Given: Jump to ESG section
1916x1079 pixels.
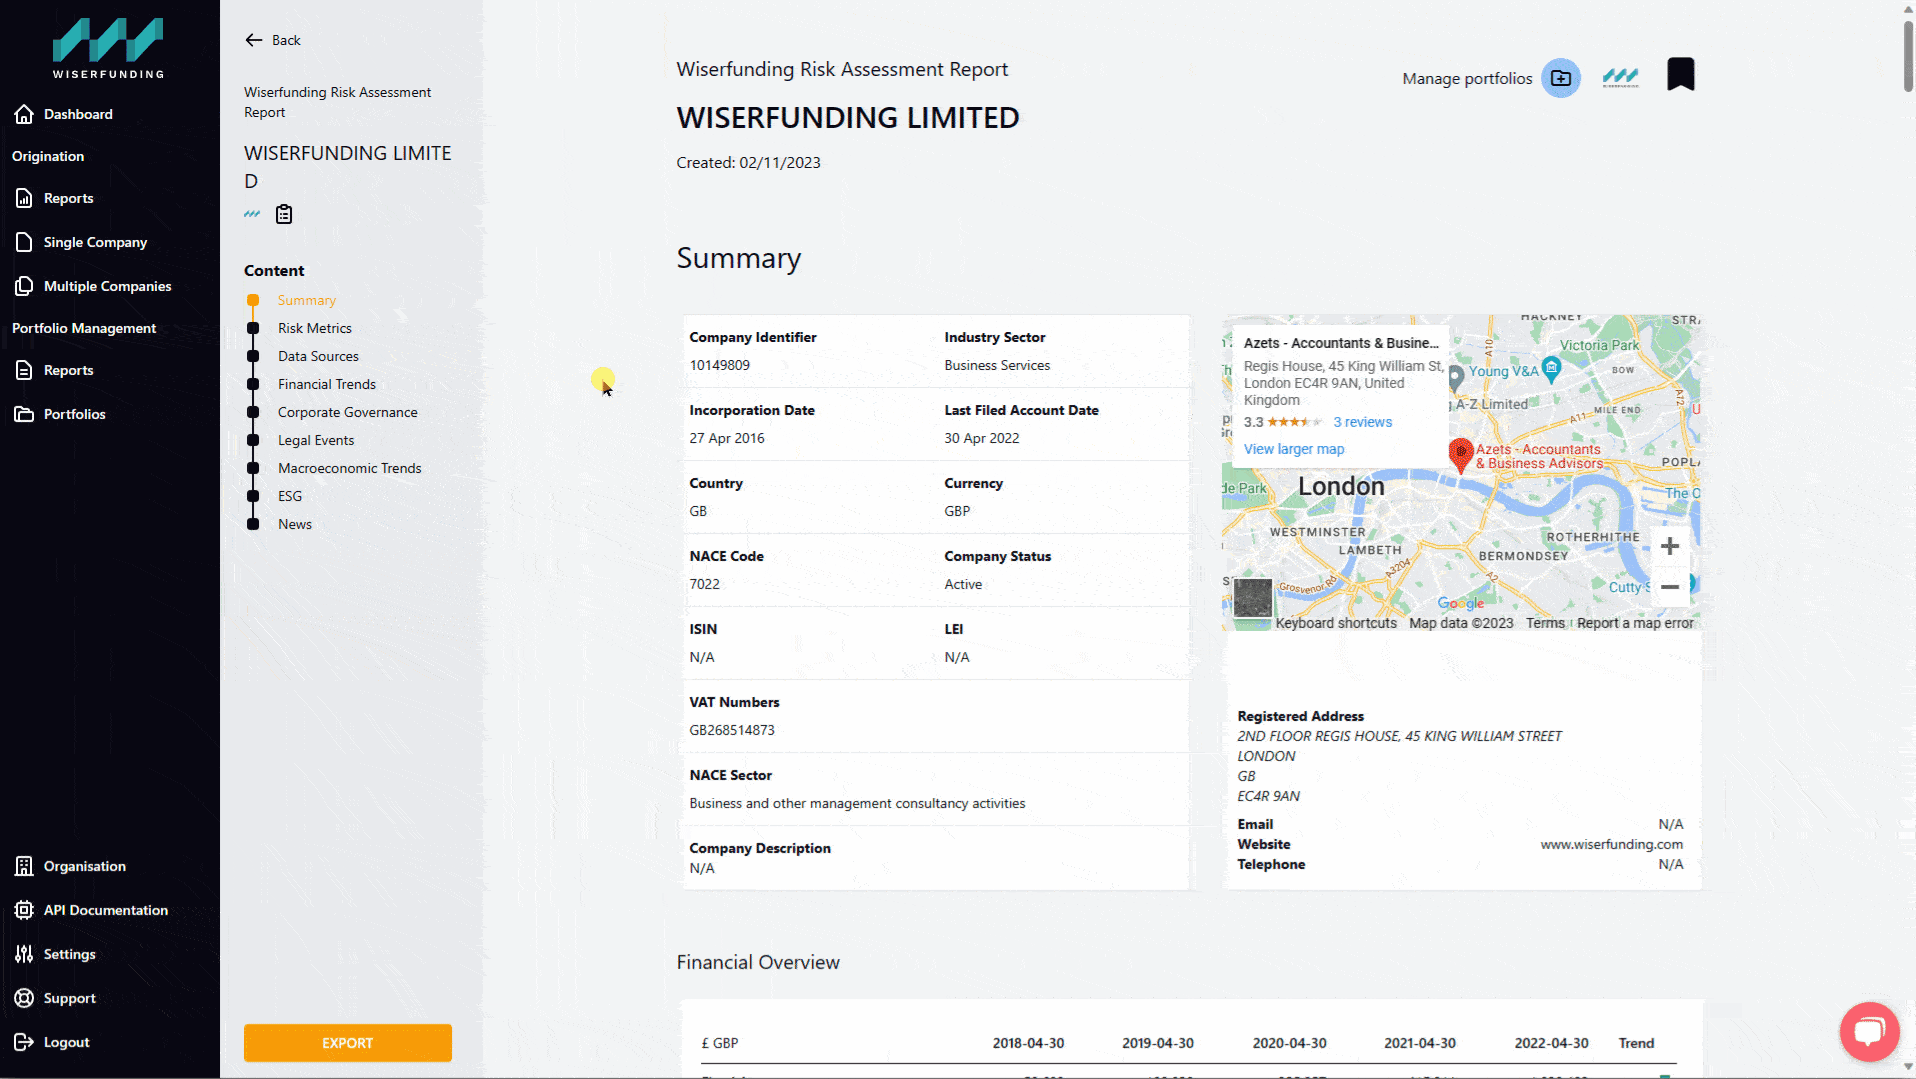Looking at the screenshot, I should (x=290, y=496).
